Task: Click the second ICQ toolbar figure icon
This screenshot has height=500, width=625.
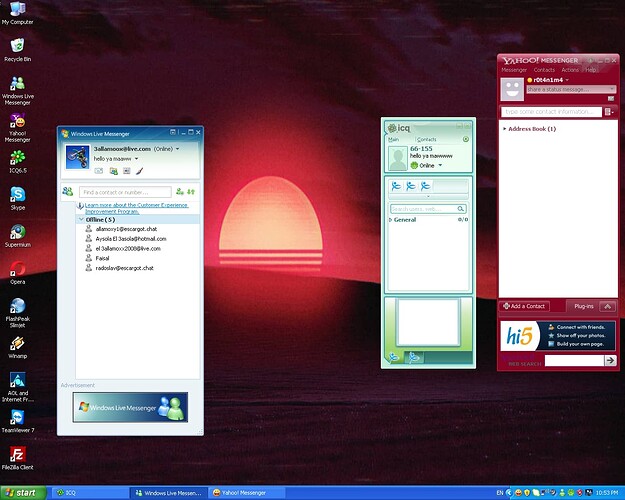Action: pyautogui.click(x=411, y=186)
